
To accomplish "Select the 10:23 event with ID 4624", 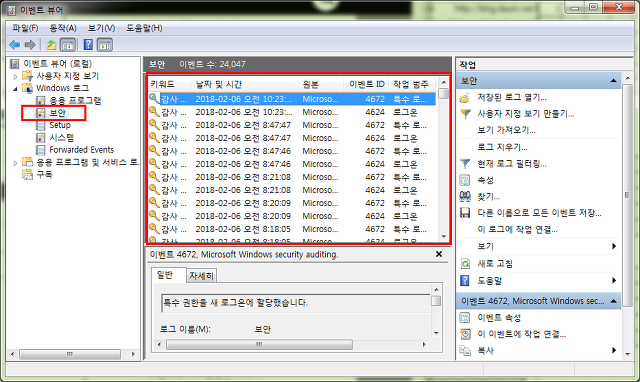I will [x=292, y=112].
